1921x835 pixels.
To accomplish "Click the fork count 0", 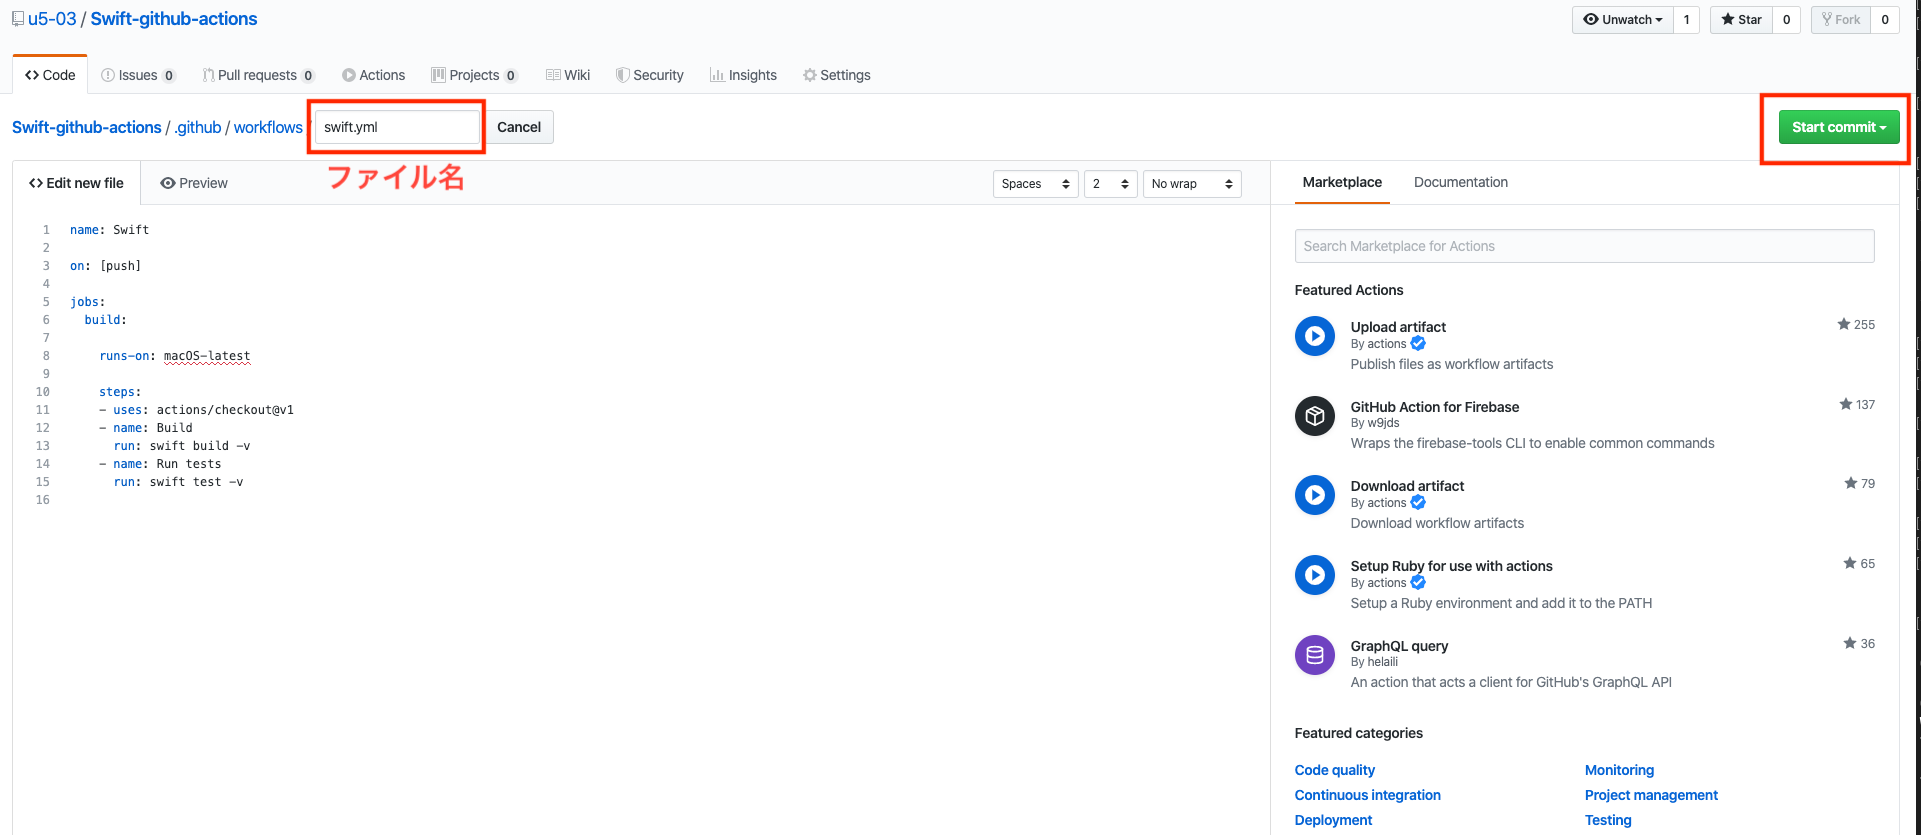I will coord(1885,19).
